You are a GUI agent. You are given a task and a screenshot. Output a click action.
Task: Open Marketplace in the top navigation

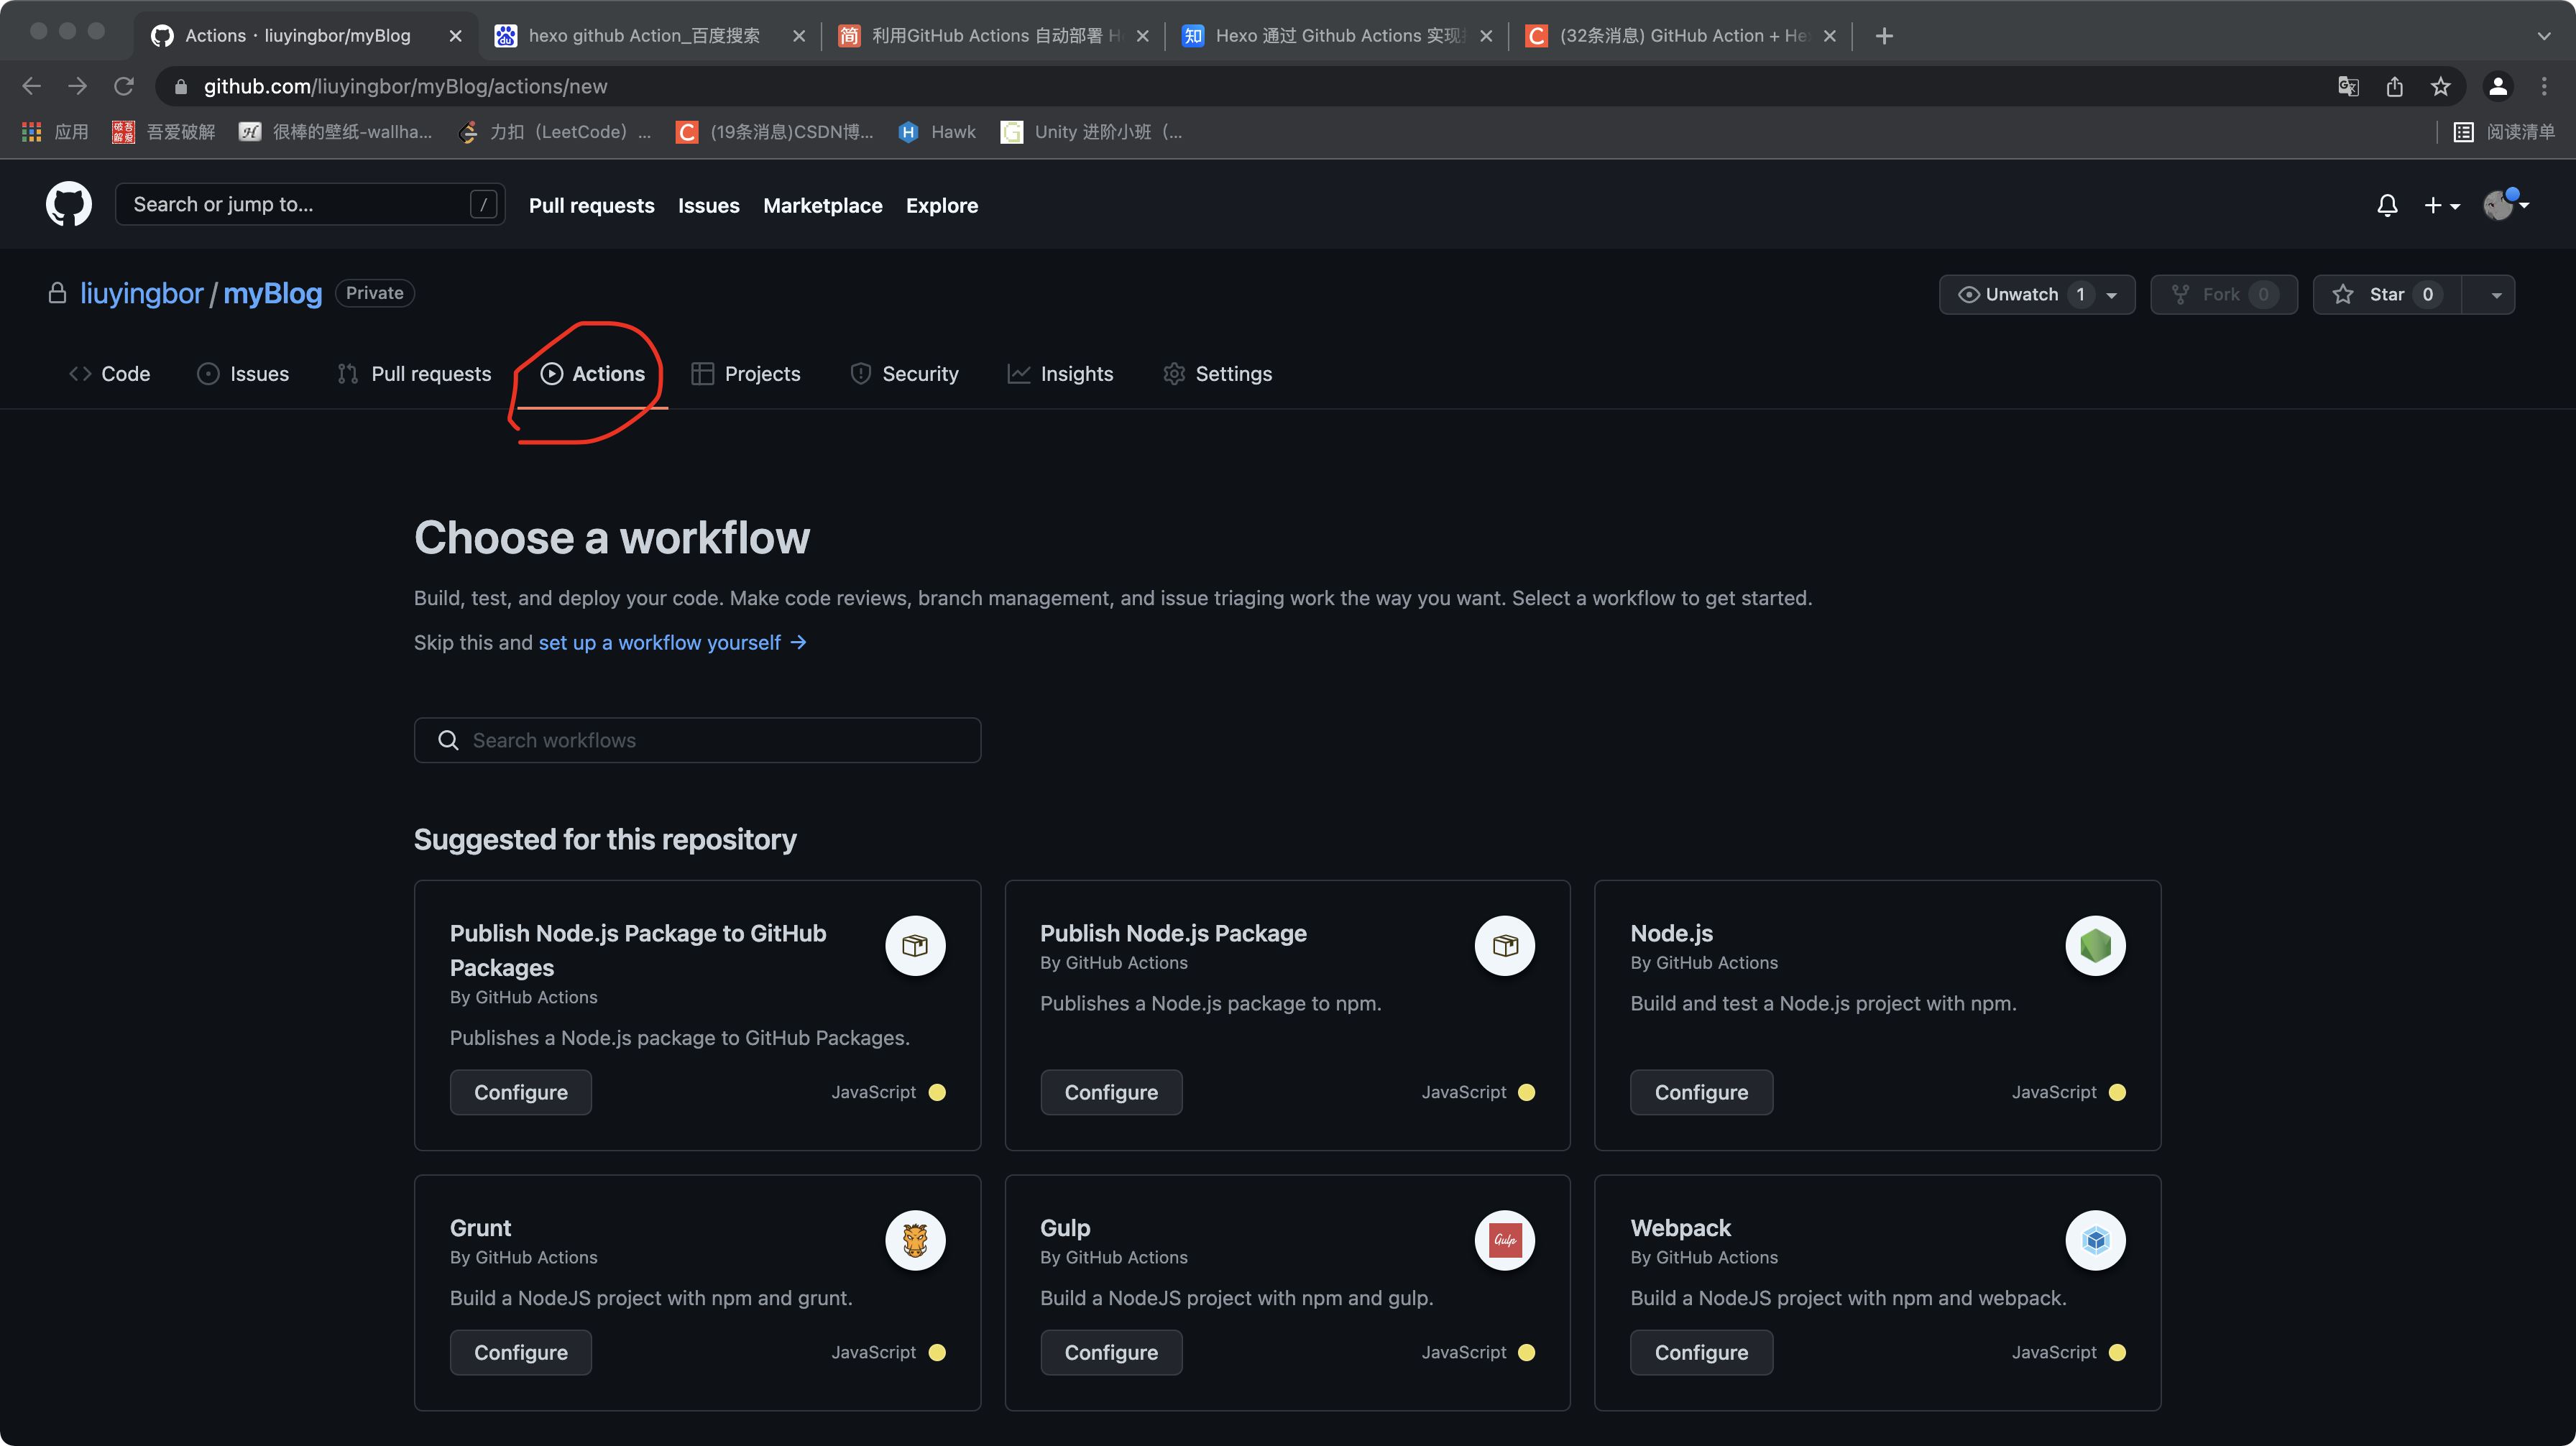click(823, 205)
